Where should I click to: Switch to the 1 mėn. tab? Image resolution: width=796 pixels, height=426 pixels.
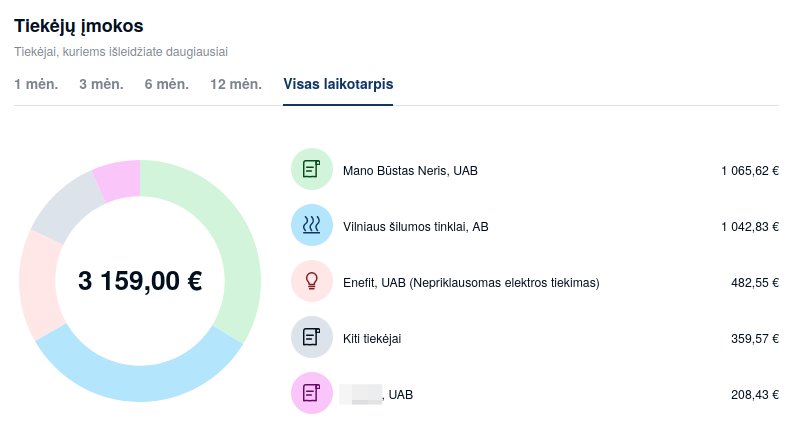pos(36,84)
